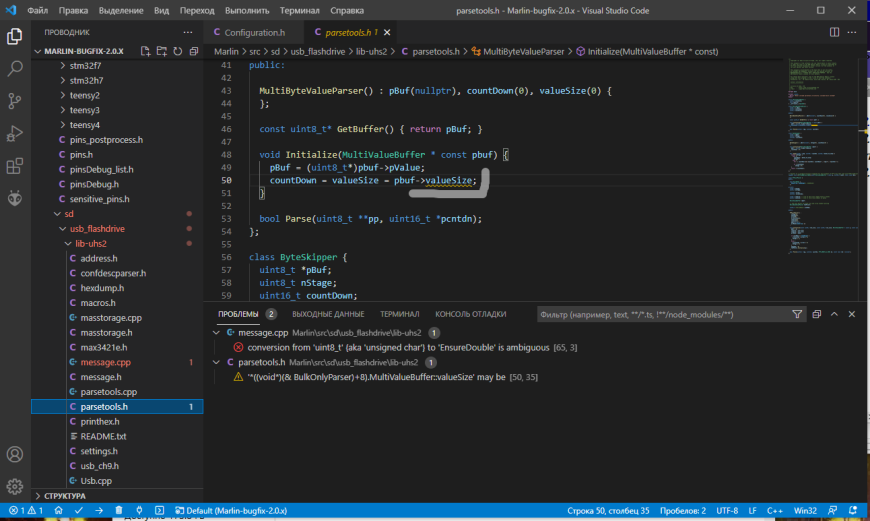This screenshot has height=521, width=870.
Task: Open the Extensions view
Action: pos(14,166)
